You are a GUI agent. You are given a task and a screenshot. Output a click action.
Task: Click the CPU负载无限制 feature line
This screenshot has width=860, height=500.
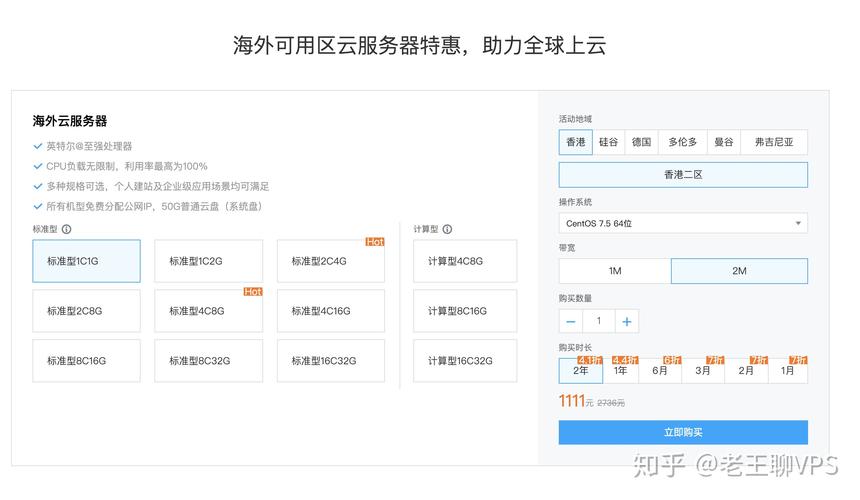point(127,166)
